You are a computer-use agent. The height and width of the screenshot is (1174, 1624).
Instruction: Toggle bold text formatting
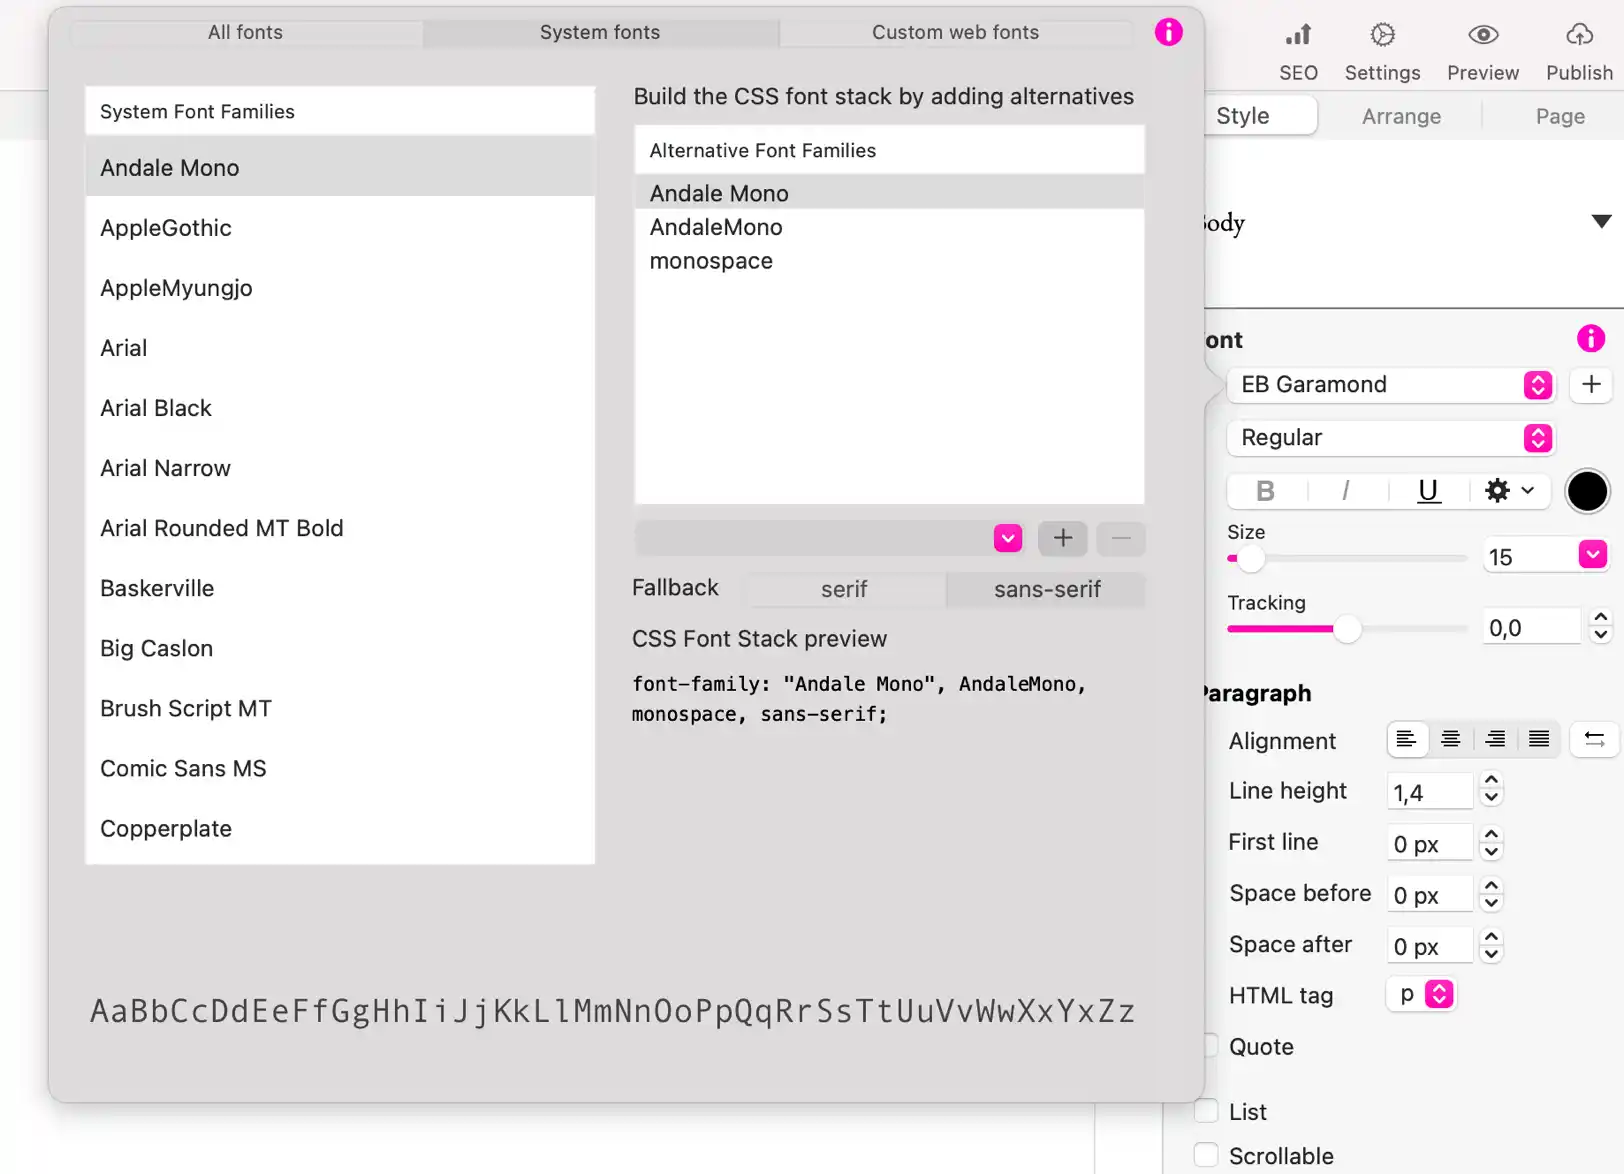[1265, 491]
